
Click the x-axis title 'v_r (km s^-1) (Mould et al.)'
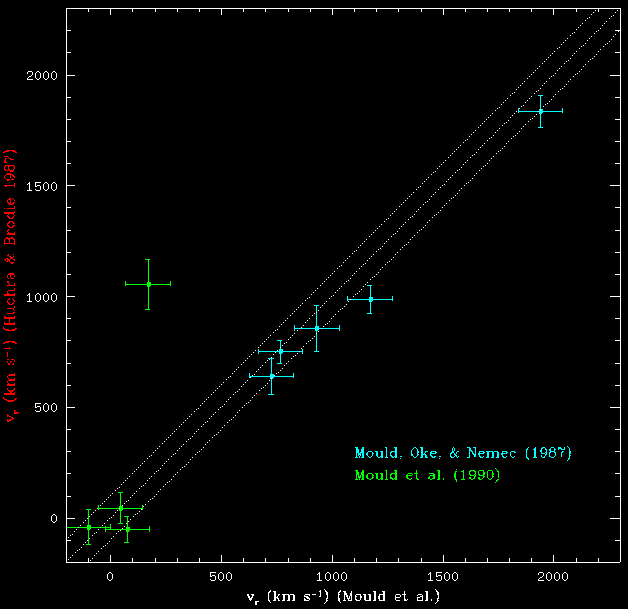(x=343, y=597)
